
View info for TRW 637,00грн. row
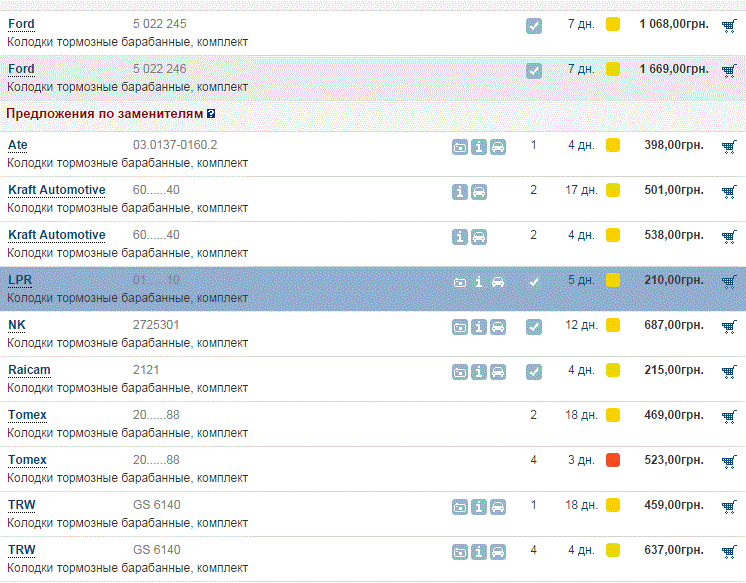(479, 552)
